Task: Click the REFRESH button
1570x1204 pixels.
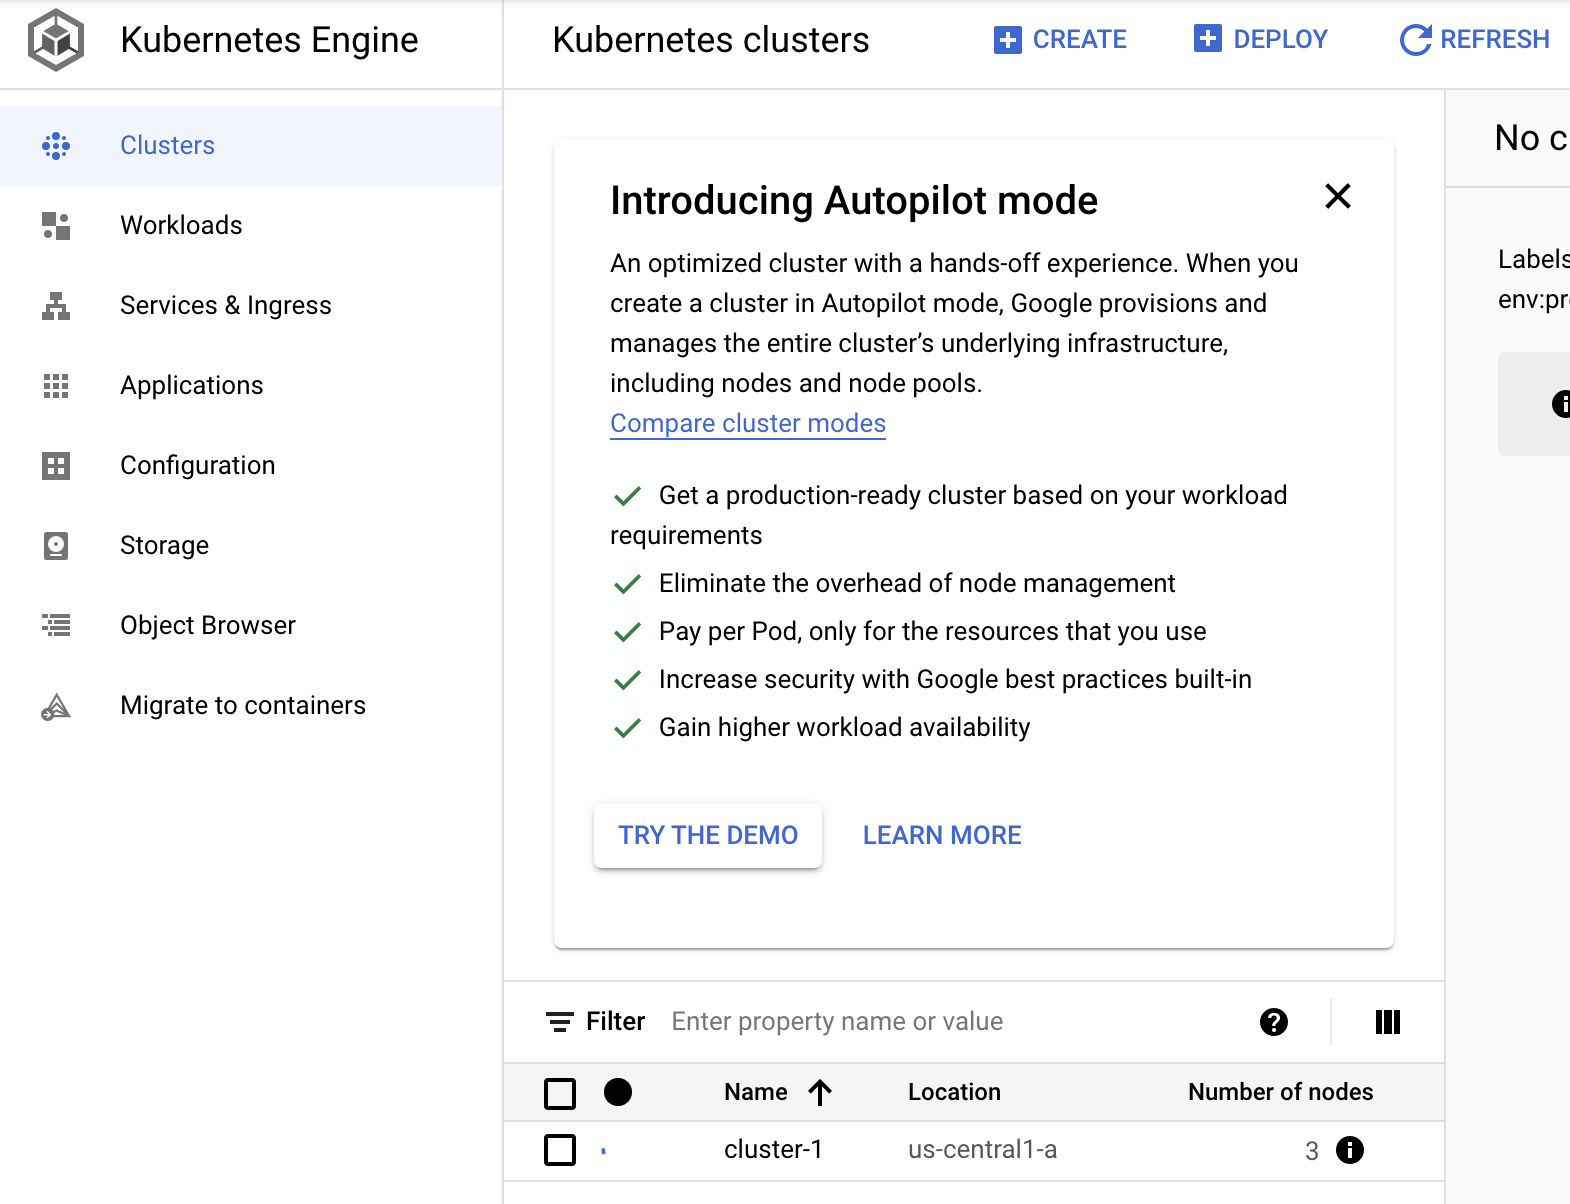Action: pos(1475,40)
